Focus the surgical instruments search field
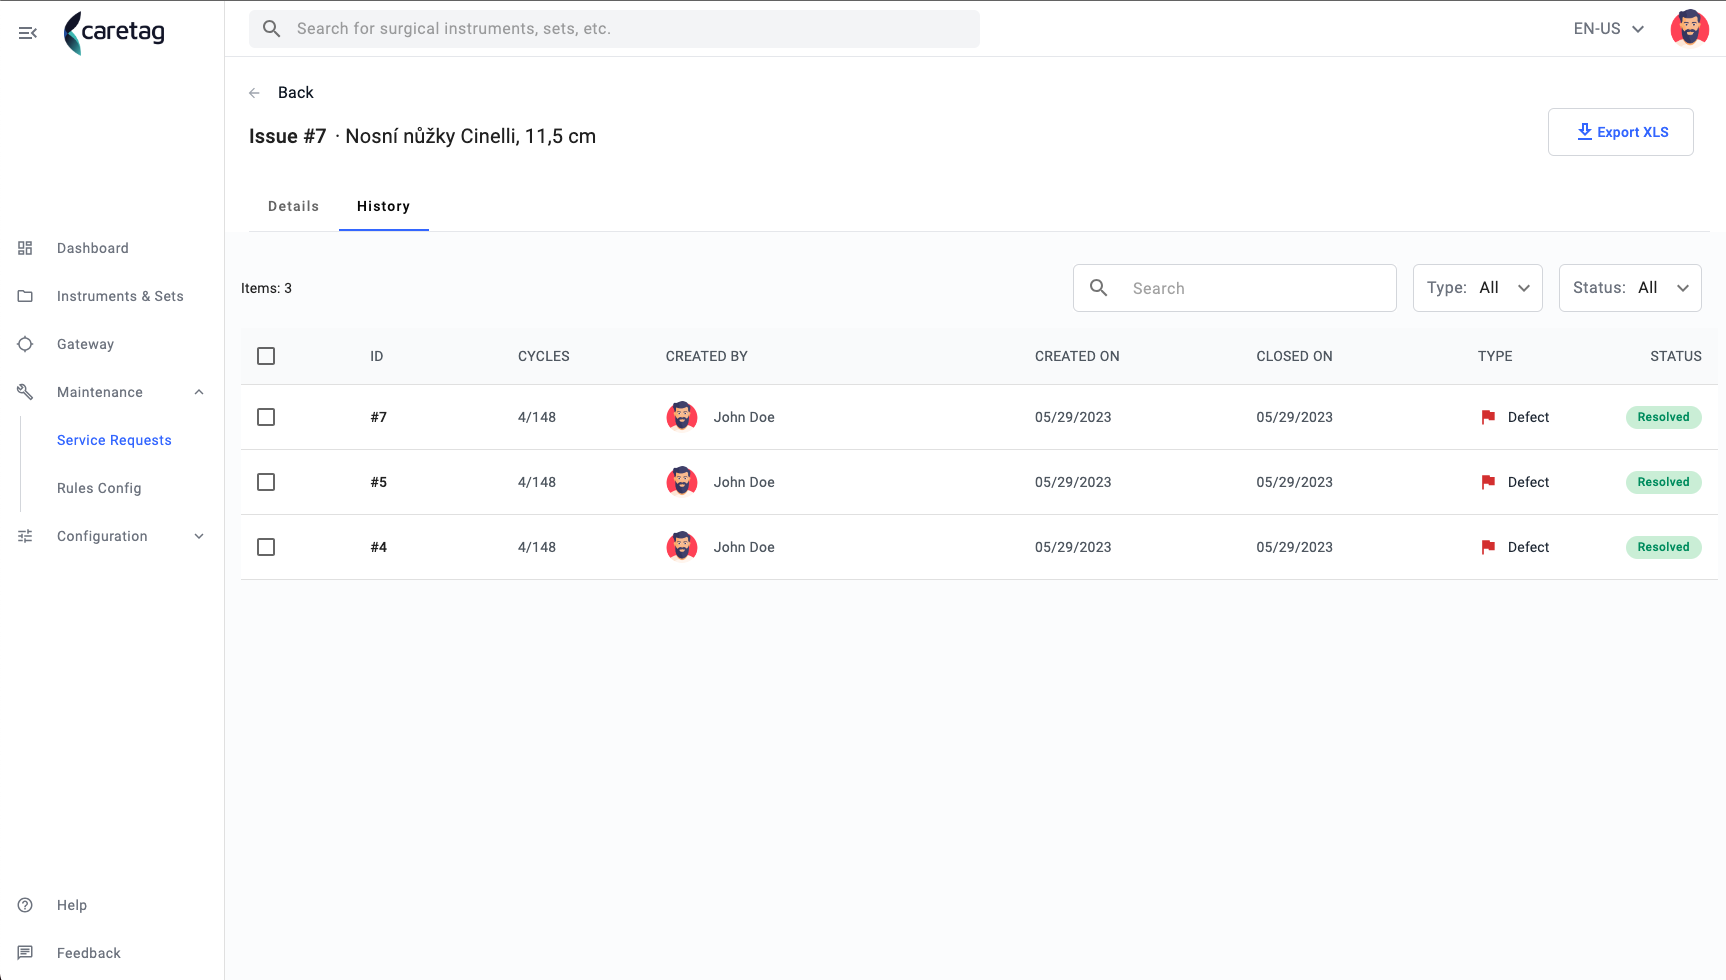Viewport: 1726px width, 980px height. (614, 29)
